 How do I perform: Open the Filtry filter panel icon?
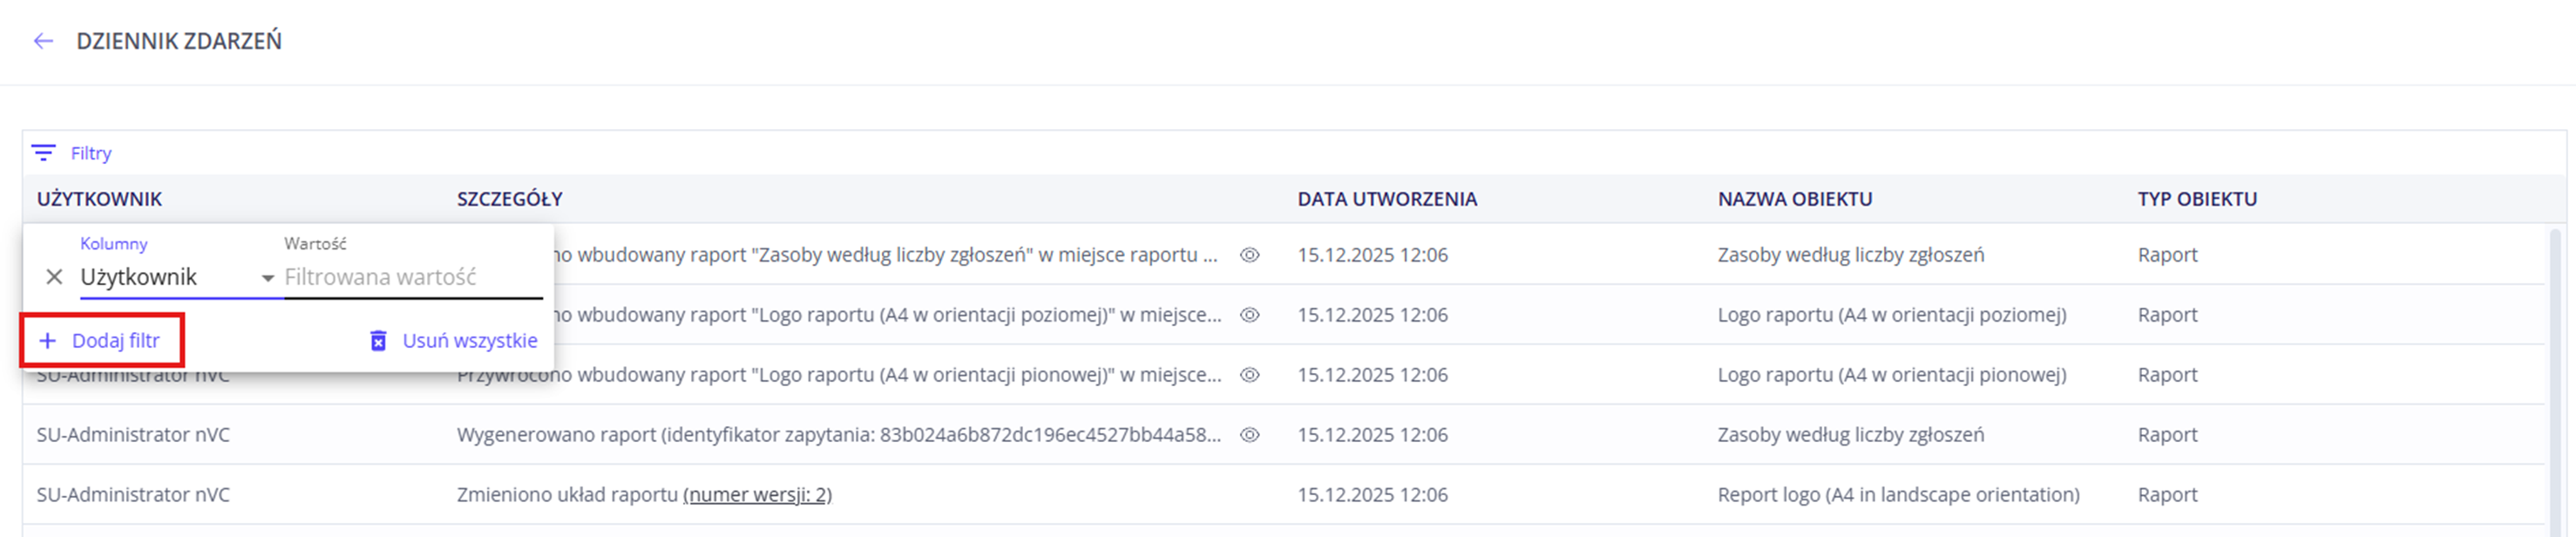tap(44, 153)
